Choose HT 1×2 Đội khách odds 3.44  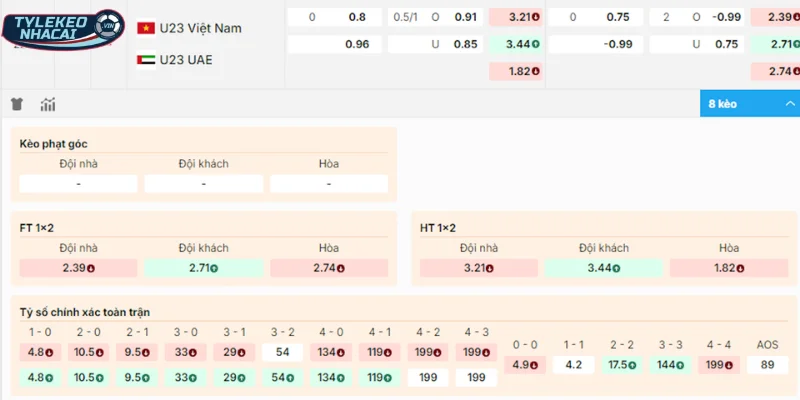click(x=604, y=268)
